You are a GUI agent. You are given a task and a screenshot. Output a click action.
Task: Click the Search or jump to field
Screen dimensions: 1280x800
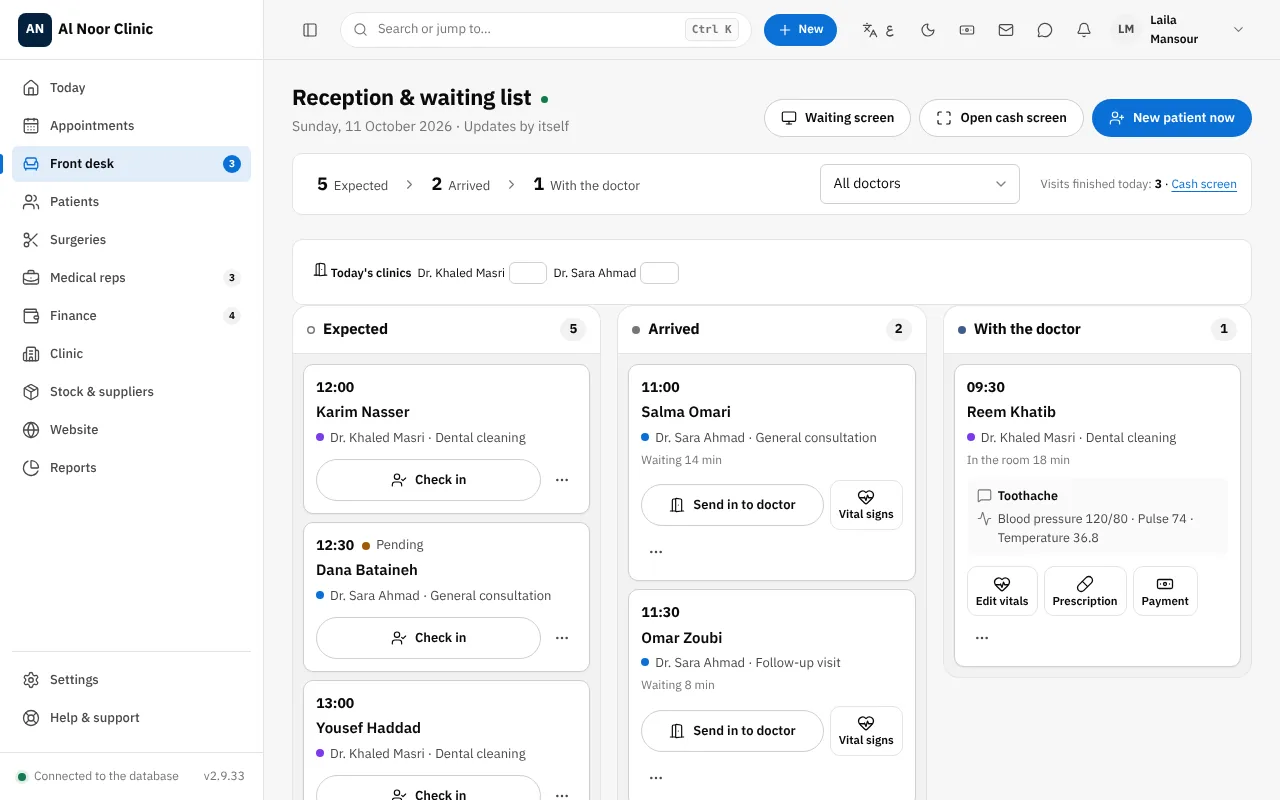coord(546,30)
